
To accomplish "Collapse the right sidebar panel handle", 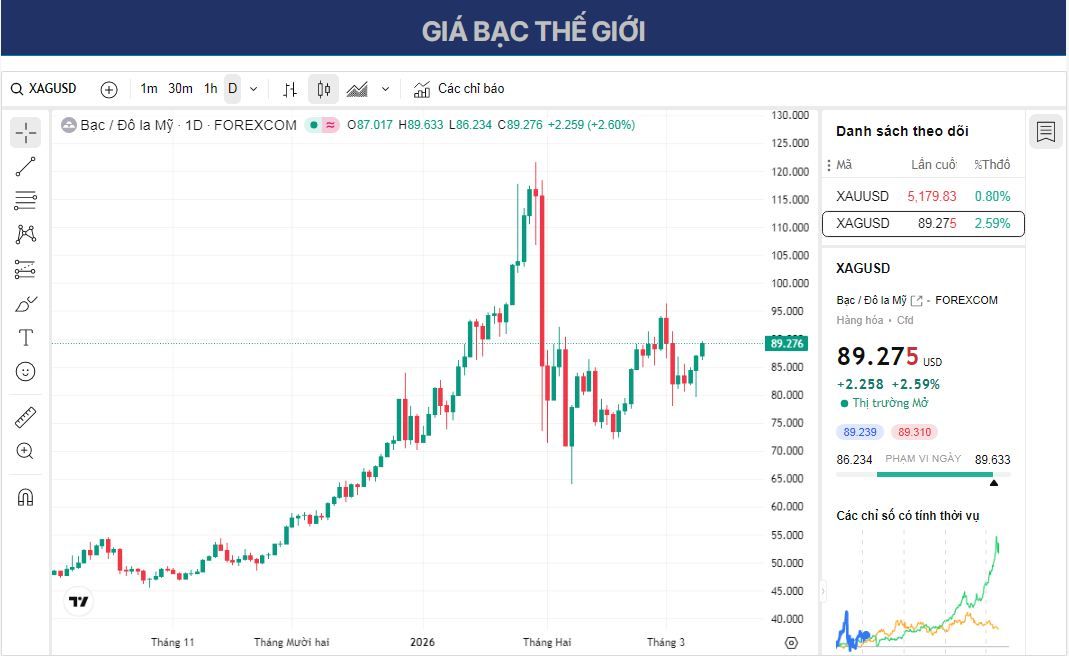I will pyautogui.click(x=822, y=591).
